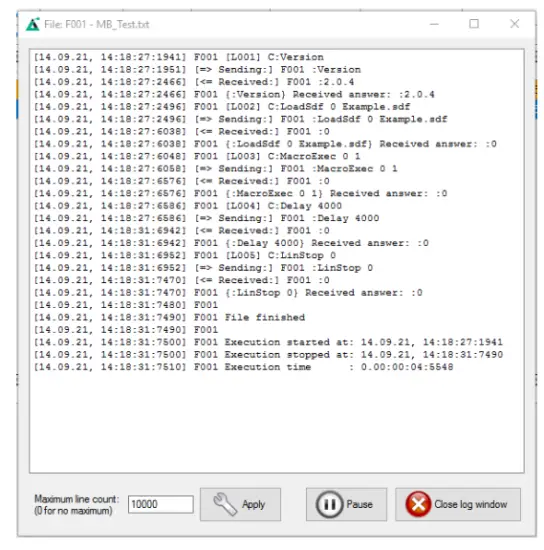Click the 'Maximum line count:' label
Screen dimensions: 544x550
76,499
